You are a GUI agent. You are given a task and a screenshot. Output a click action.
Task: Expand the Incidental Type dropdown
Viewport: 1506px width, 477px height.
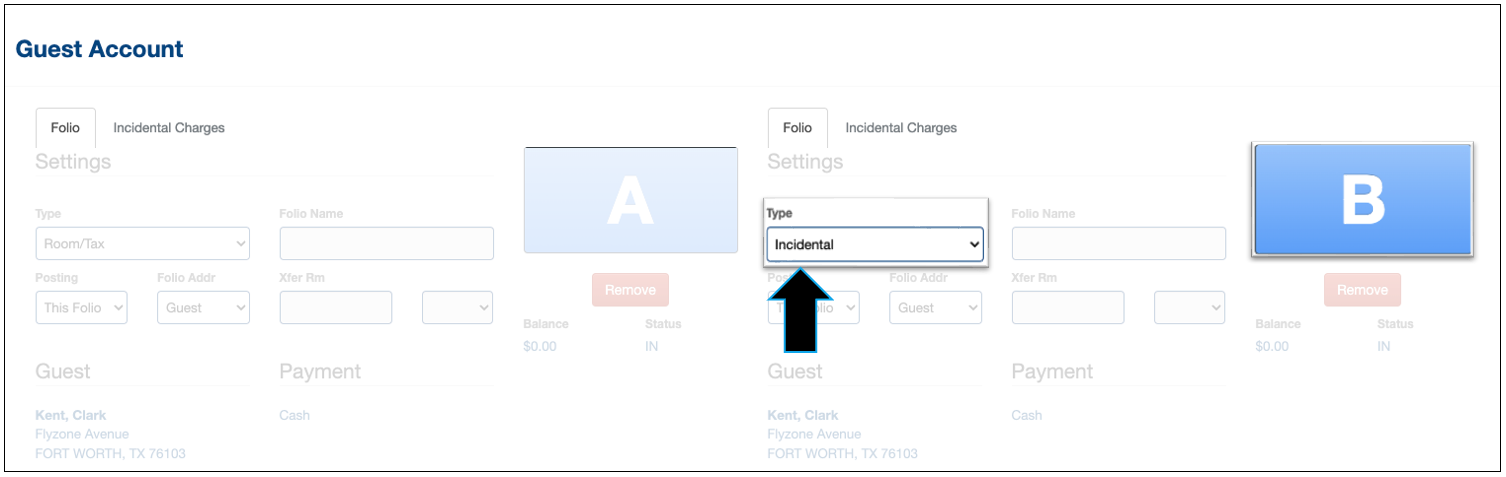(x=875, y=244)
